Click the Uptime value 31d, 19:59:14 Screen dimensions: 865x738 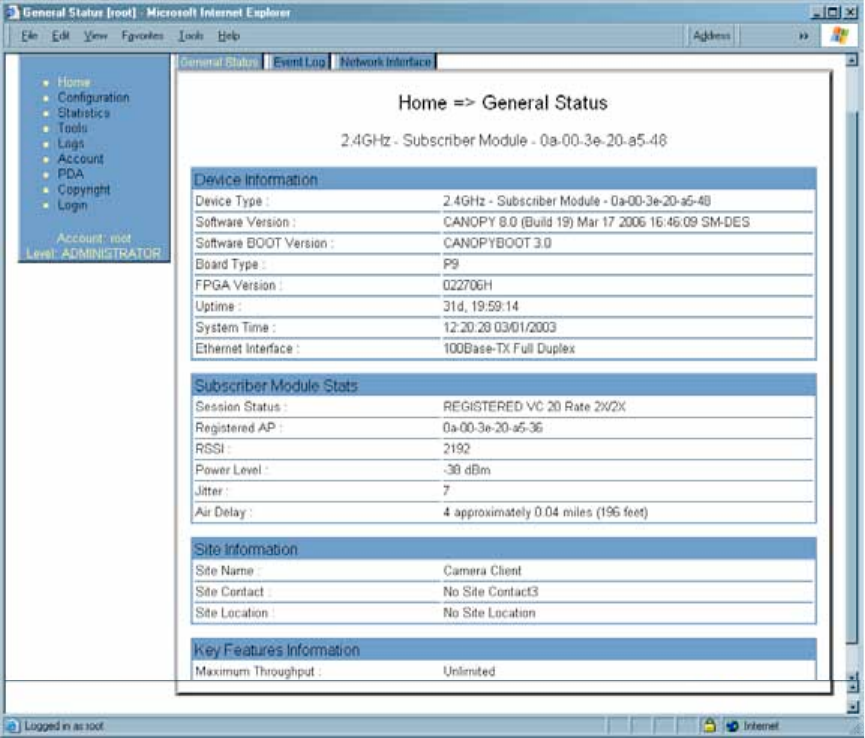click(481, 306)
